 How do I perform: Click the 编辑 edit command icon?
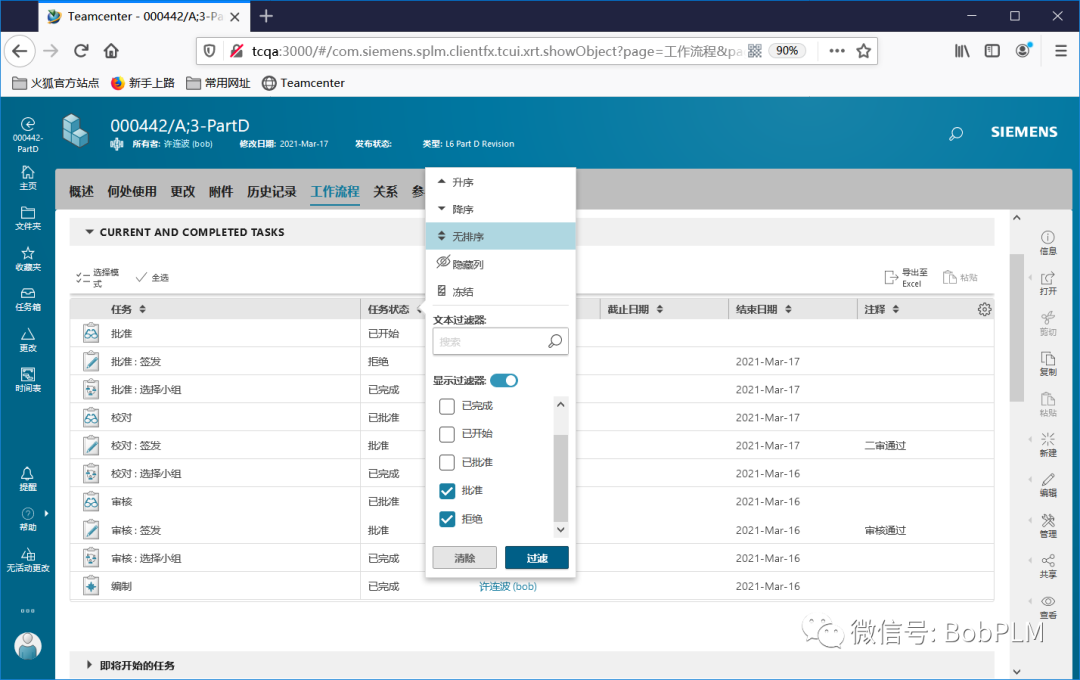[x=1048, y=485]
